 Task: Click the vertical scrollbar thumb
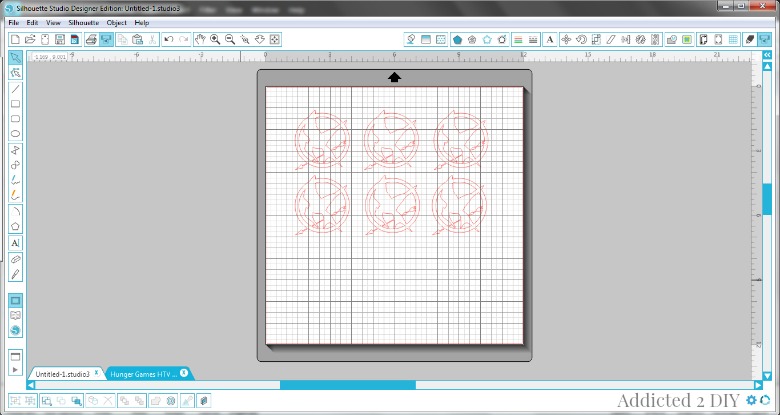click(767, 199)
